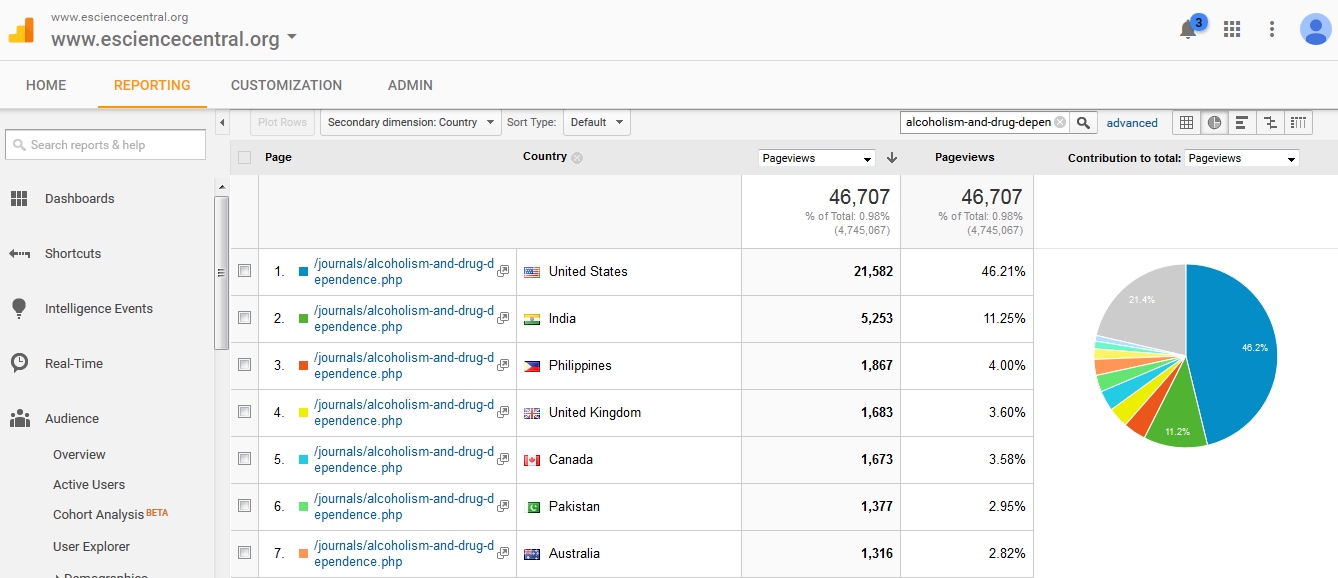Check the Canada row checkbox
1338x578 pixels.
click(x=245, y=459)
